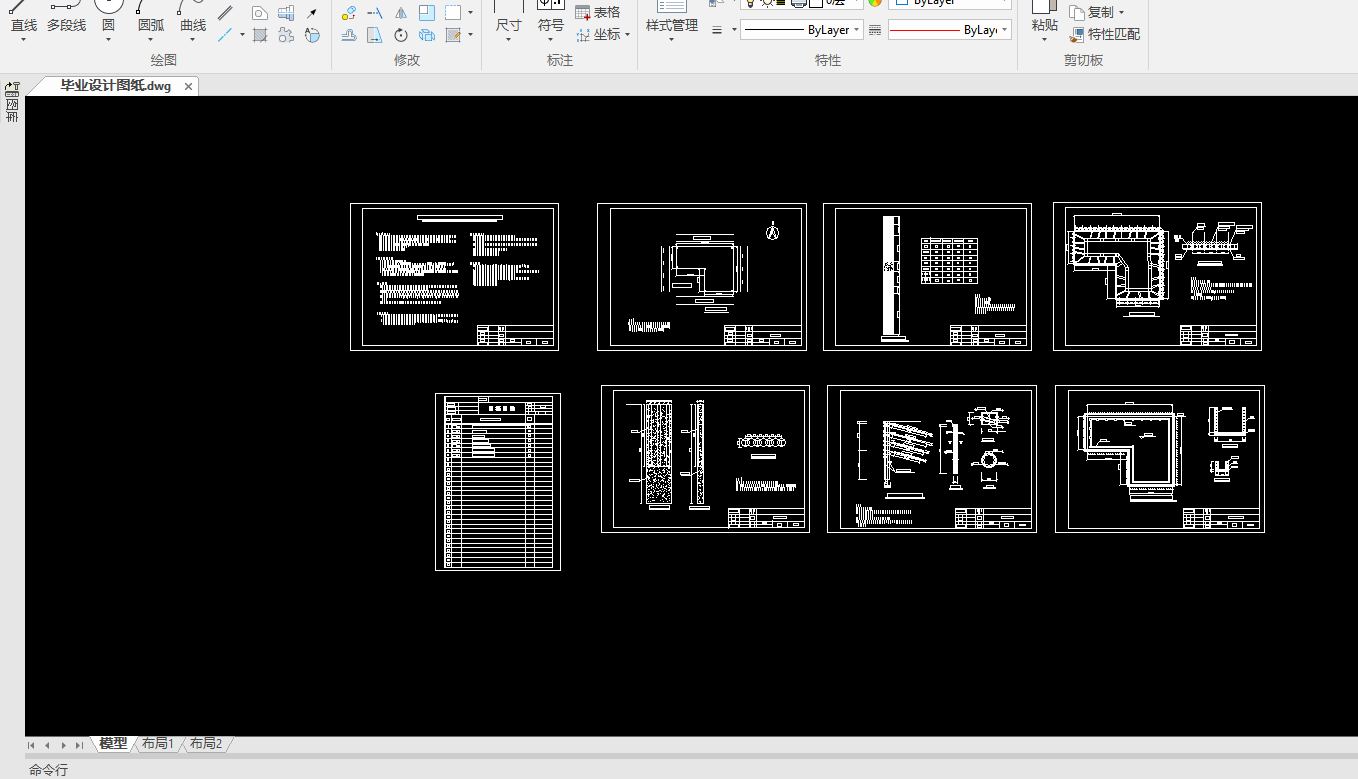Screen dimensions: 1358x779
Task: Close the 毕业设计图纸.dwg document tab
Action: 188,87
